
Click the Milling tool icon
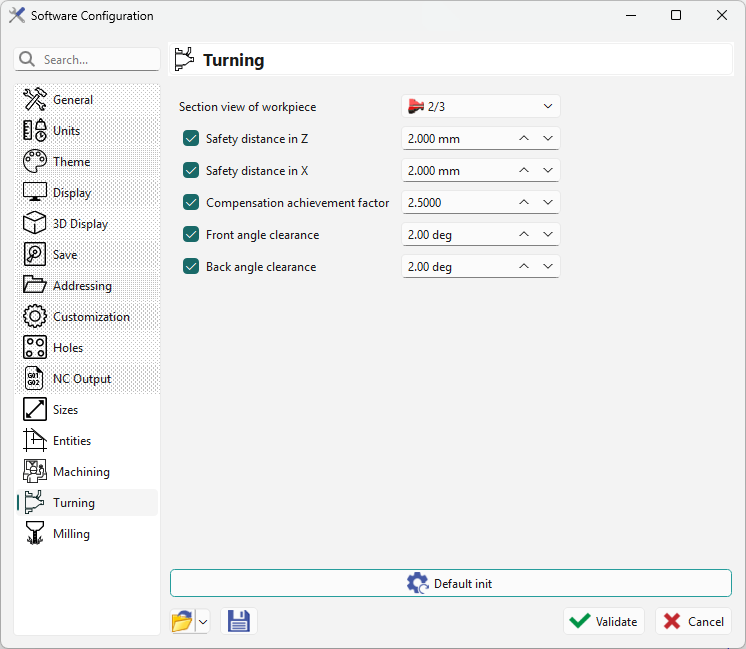[x=35, y=534]
